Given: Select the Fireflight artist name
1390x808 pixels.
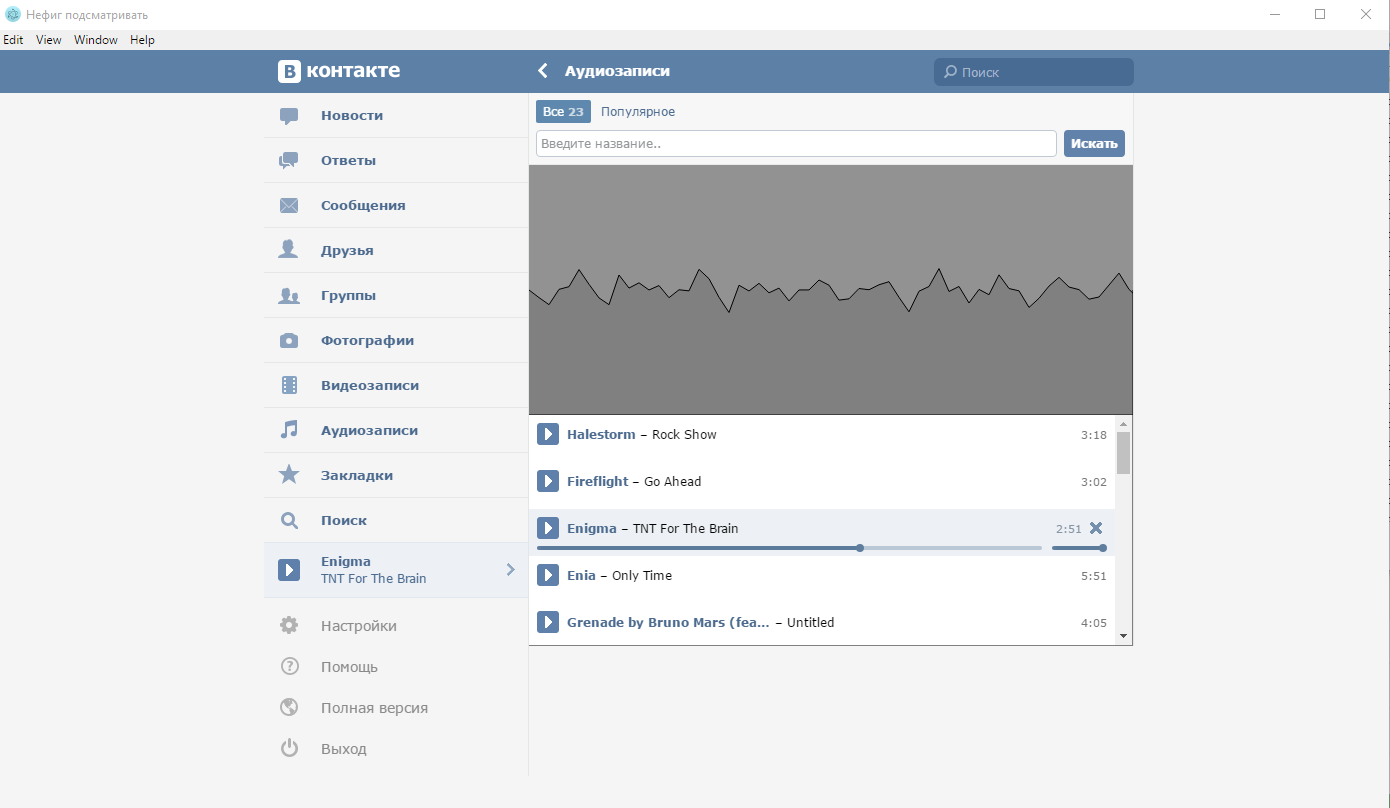Looking at the screenshot, I should (x=598, y=482).
